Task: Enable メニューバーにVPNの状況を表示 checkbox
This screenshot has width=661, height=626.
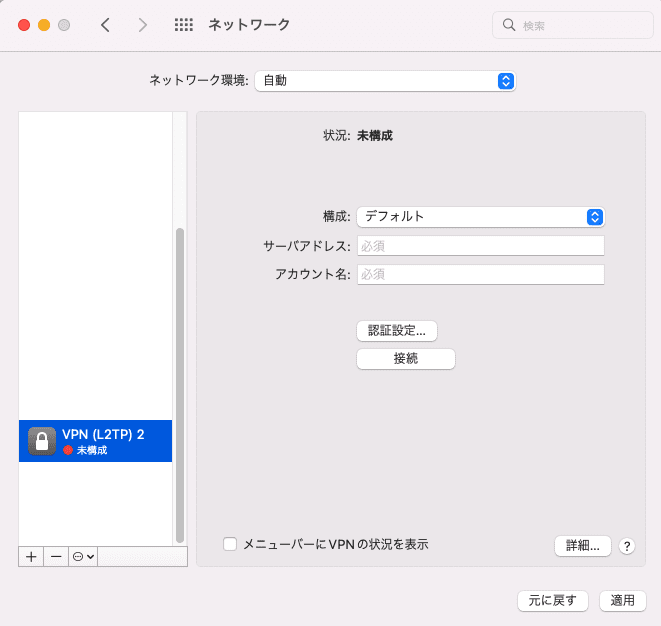Action: point(230,544)
